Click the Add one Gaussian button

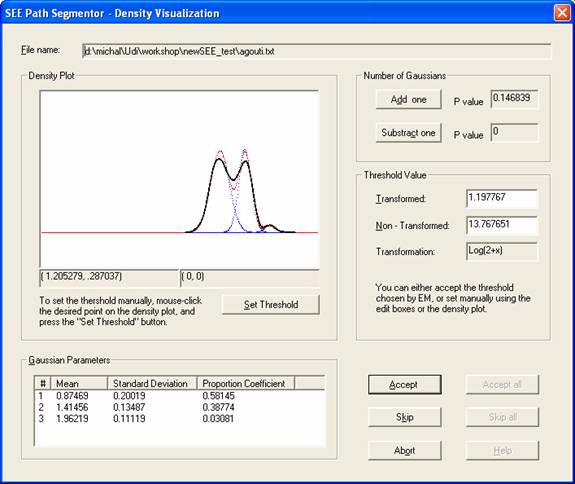(409, 99)
